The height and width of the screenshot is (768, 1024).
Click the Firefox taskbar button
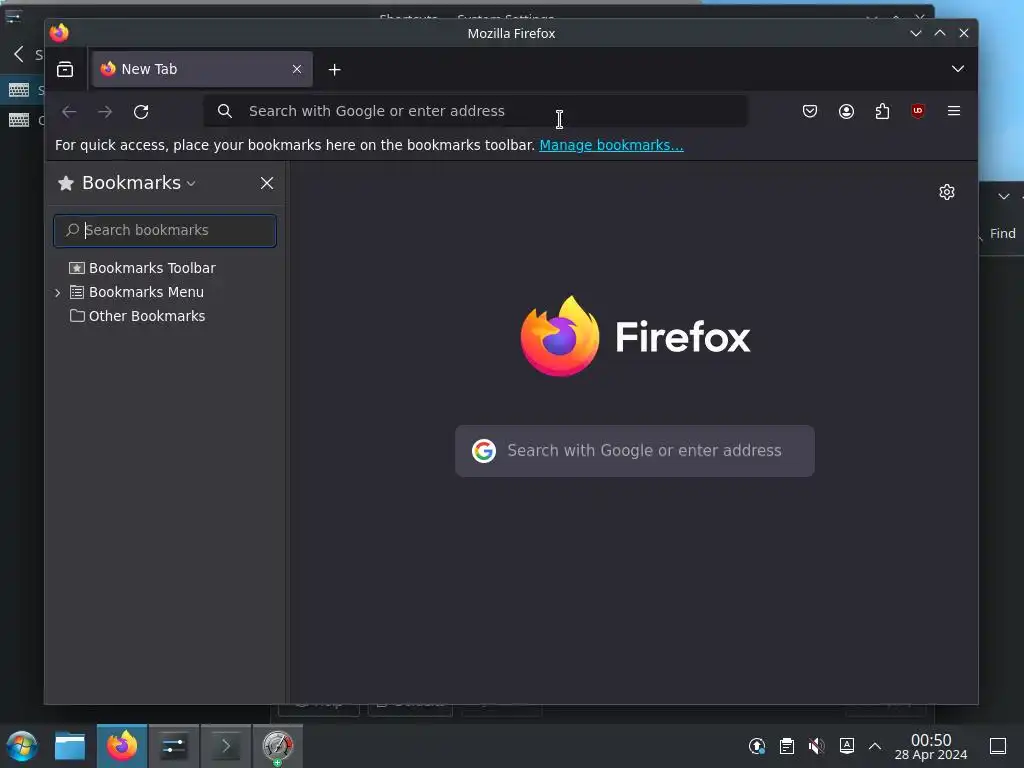click(x=122, y=746)
